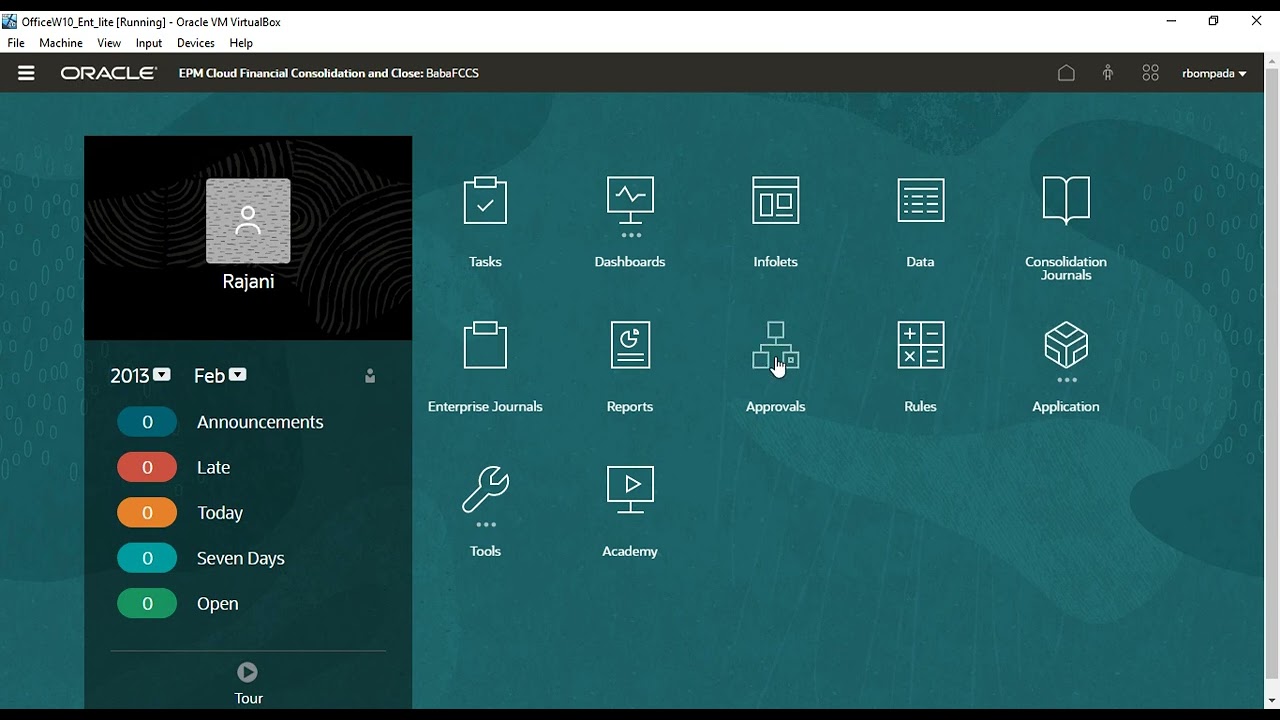Click the Academy label
The width and height of the screenshot is (1280, 720).
point(630,551)
